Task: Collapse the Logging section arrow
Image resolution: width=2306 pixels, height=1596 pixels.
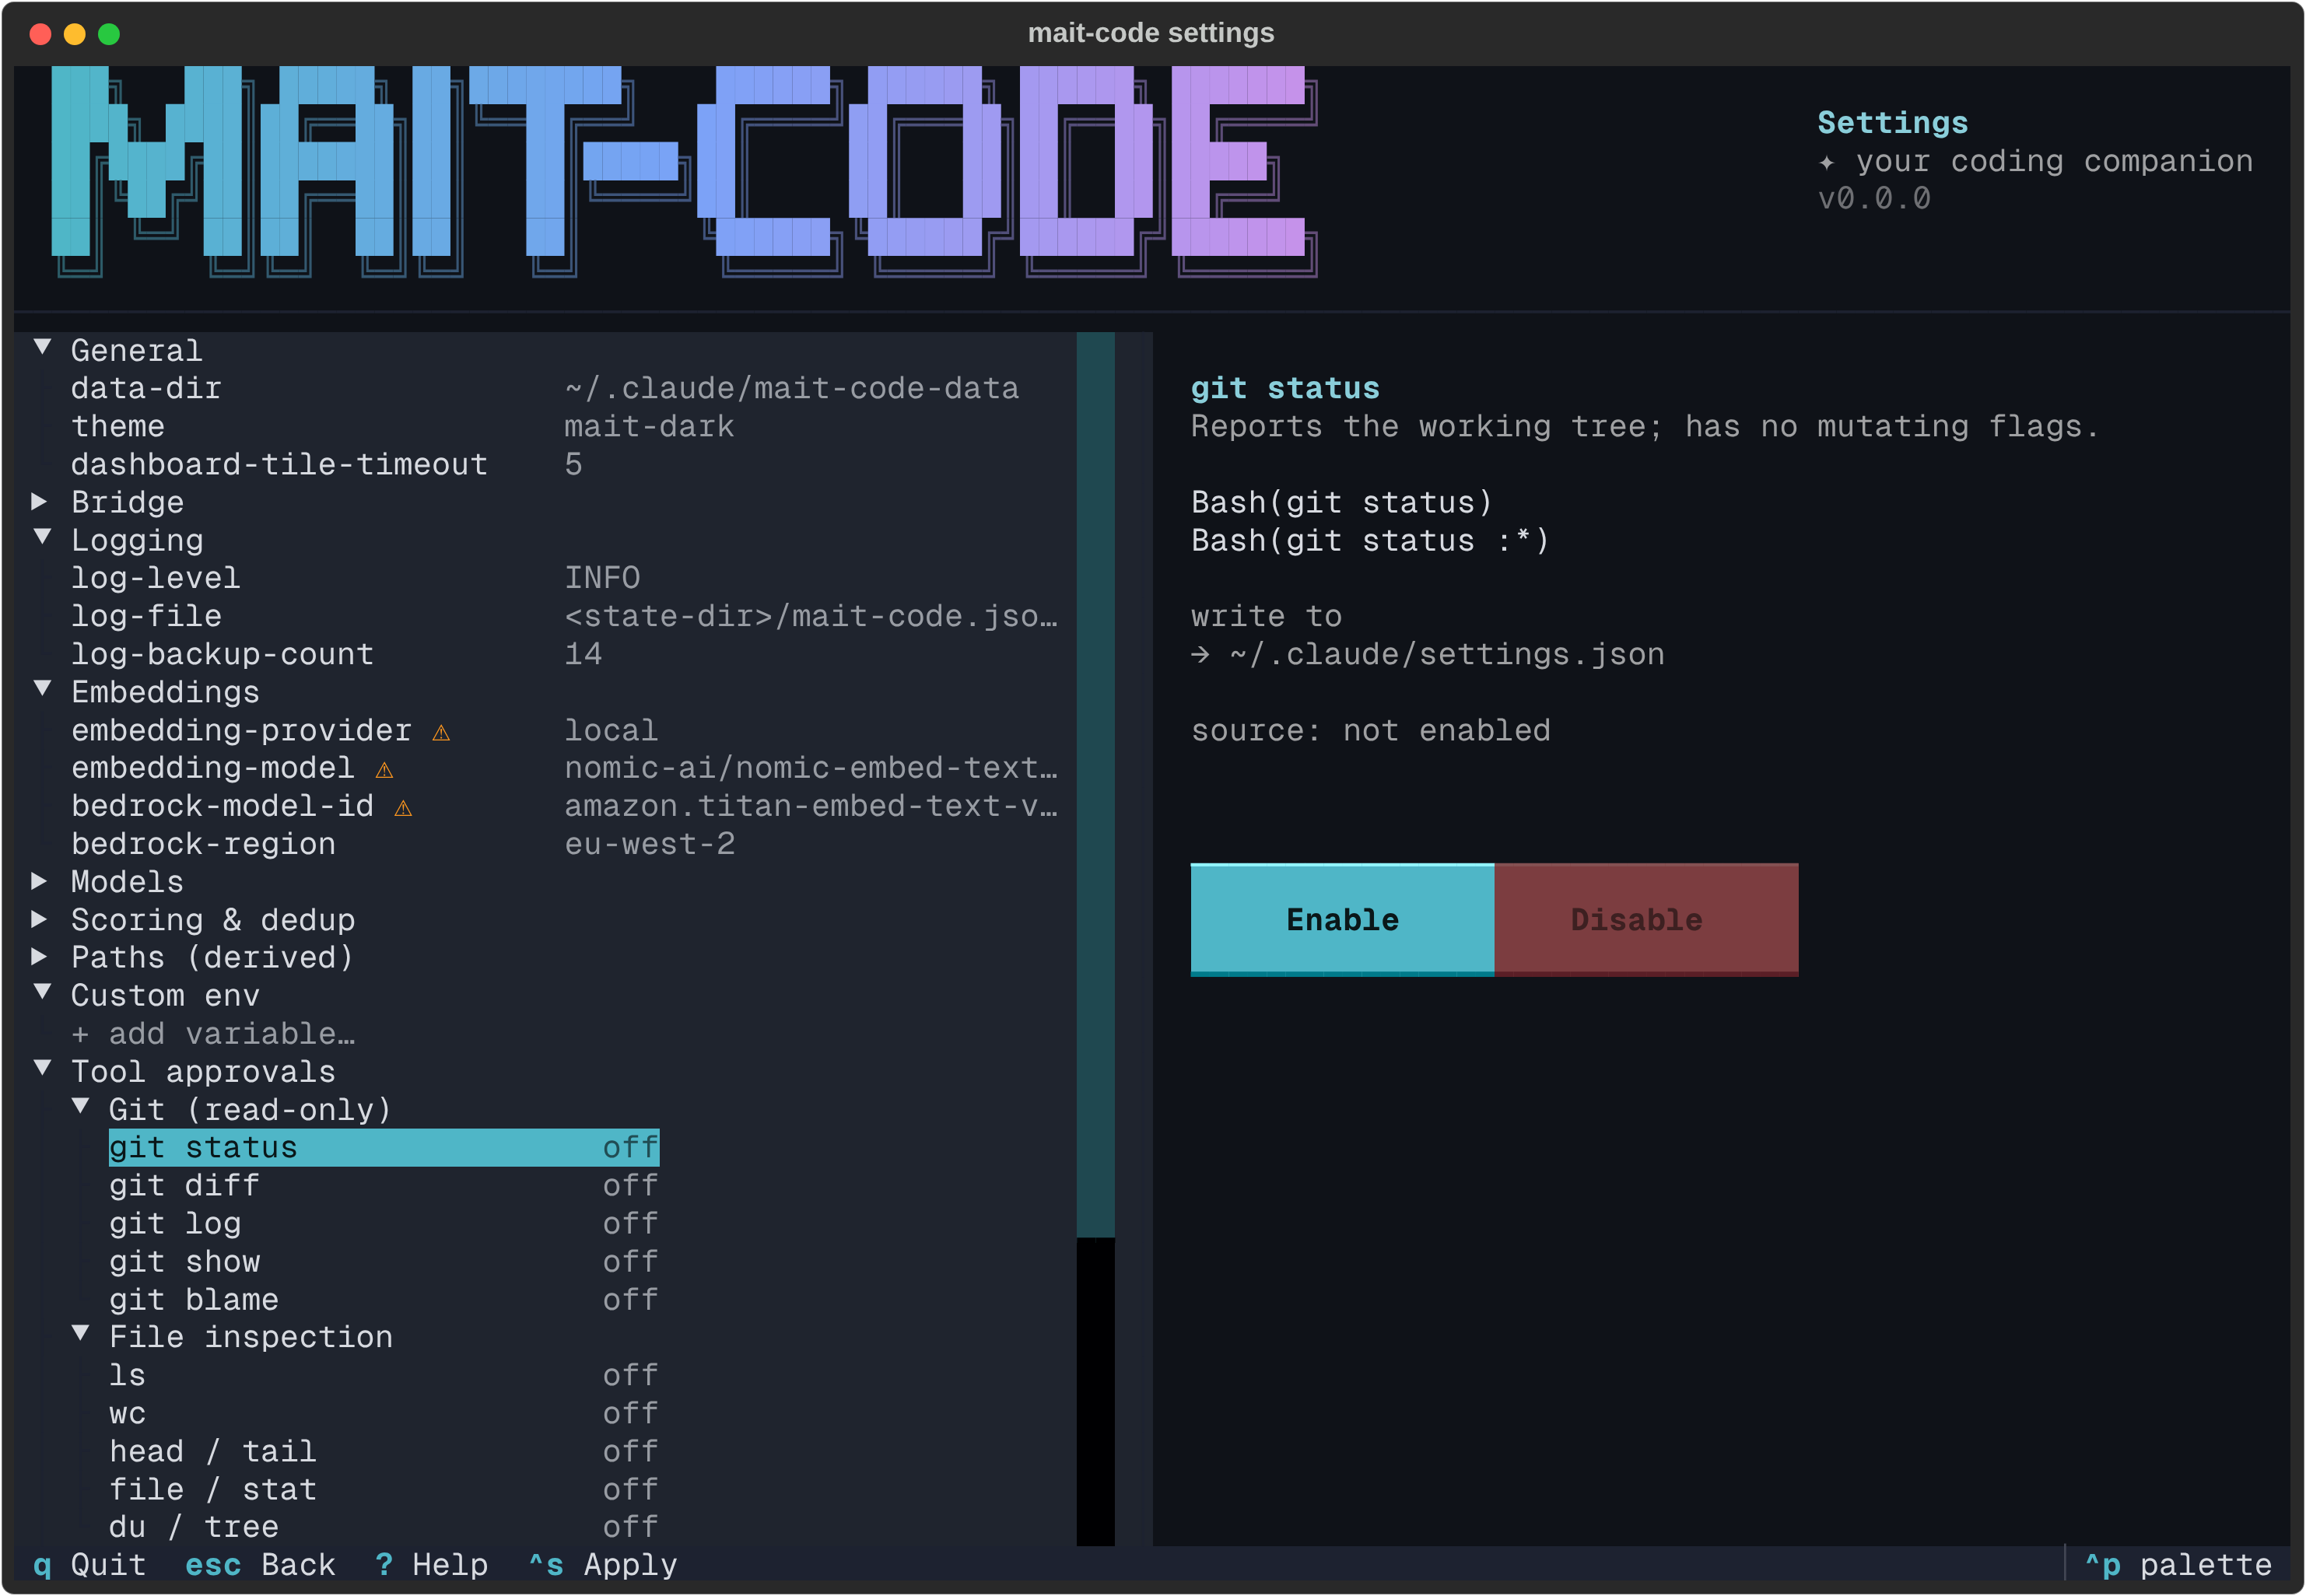Action: point(42,538)
